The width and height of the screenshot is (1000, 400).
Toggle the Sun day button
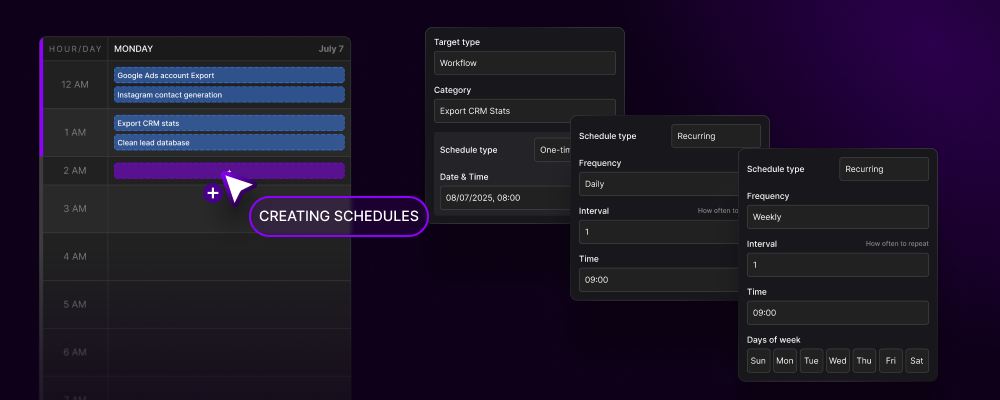pos(758,360)
